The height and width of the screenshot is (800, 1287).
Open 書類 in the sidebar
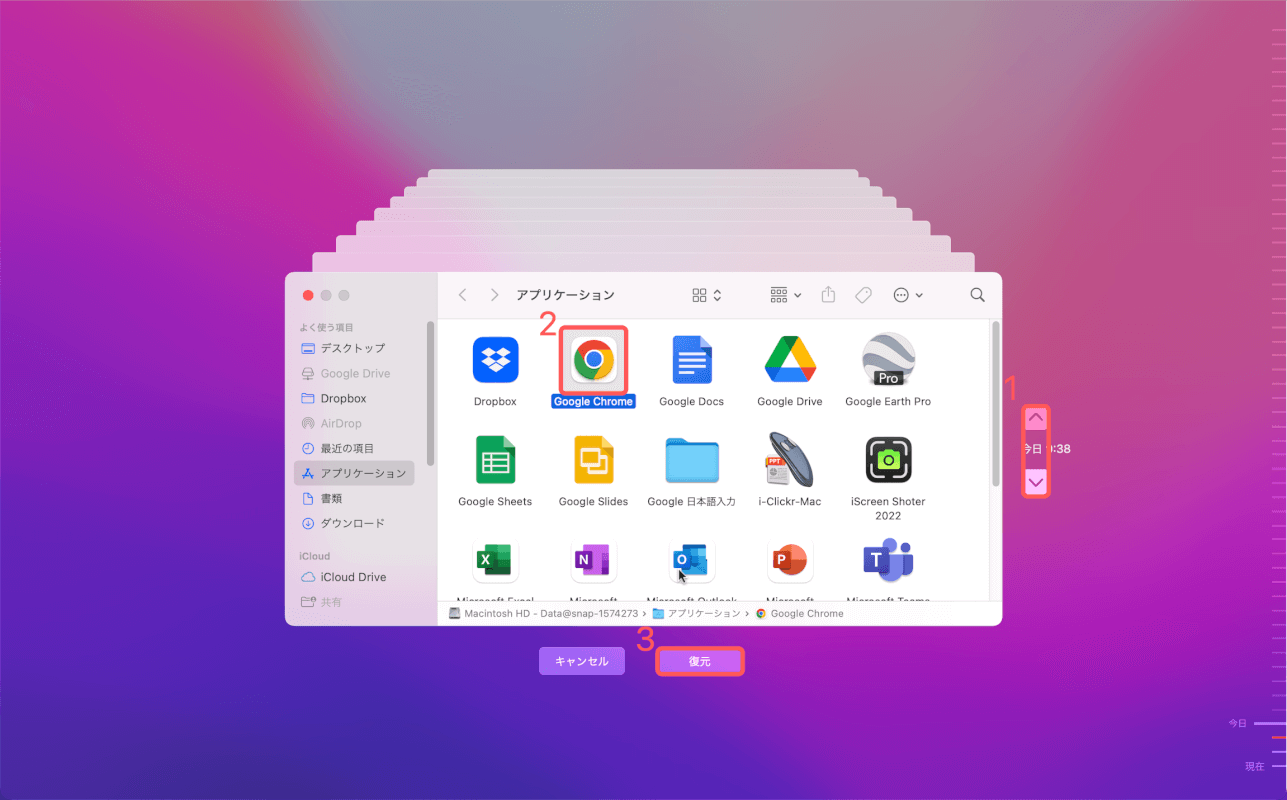354,498
